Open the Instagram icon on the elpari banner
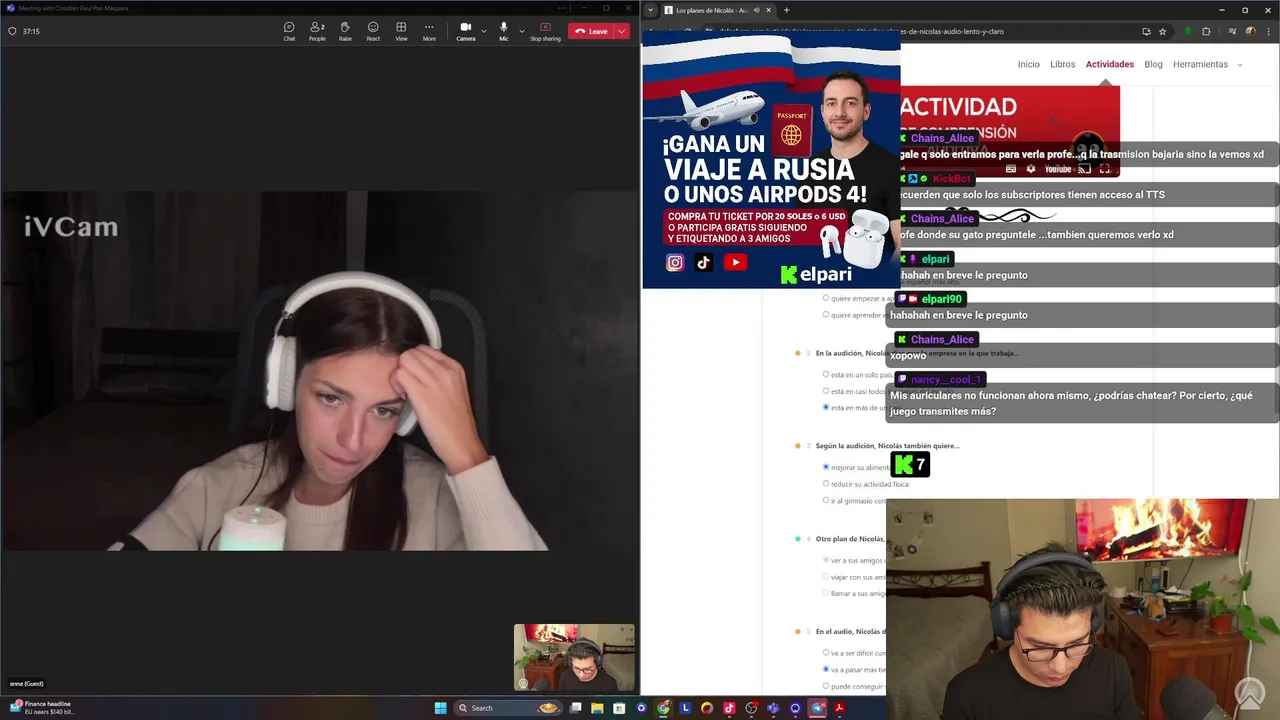This screenshot has width=1280, height=720. 675,263
